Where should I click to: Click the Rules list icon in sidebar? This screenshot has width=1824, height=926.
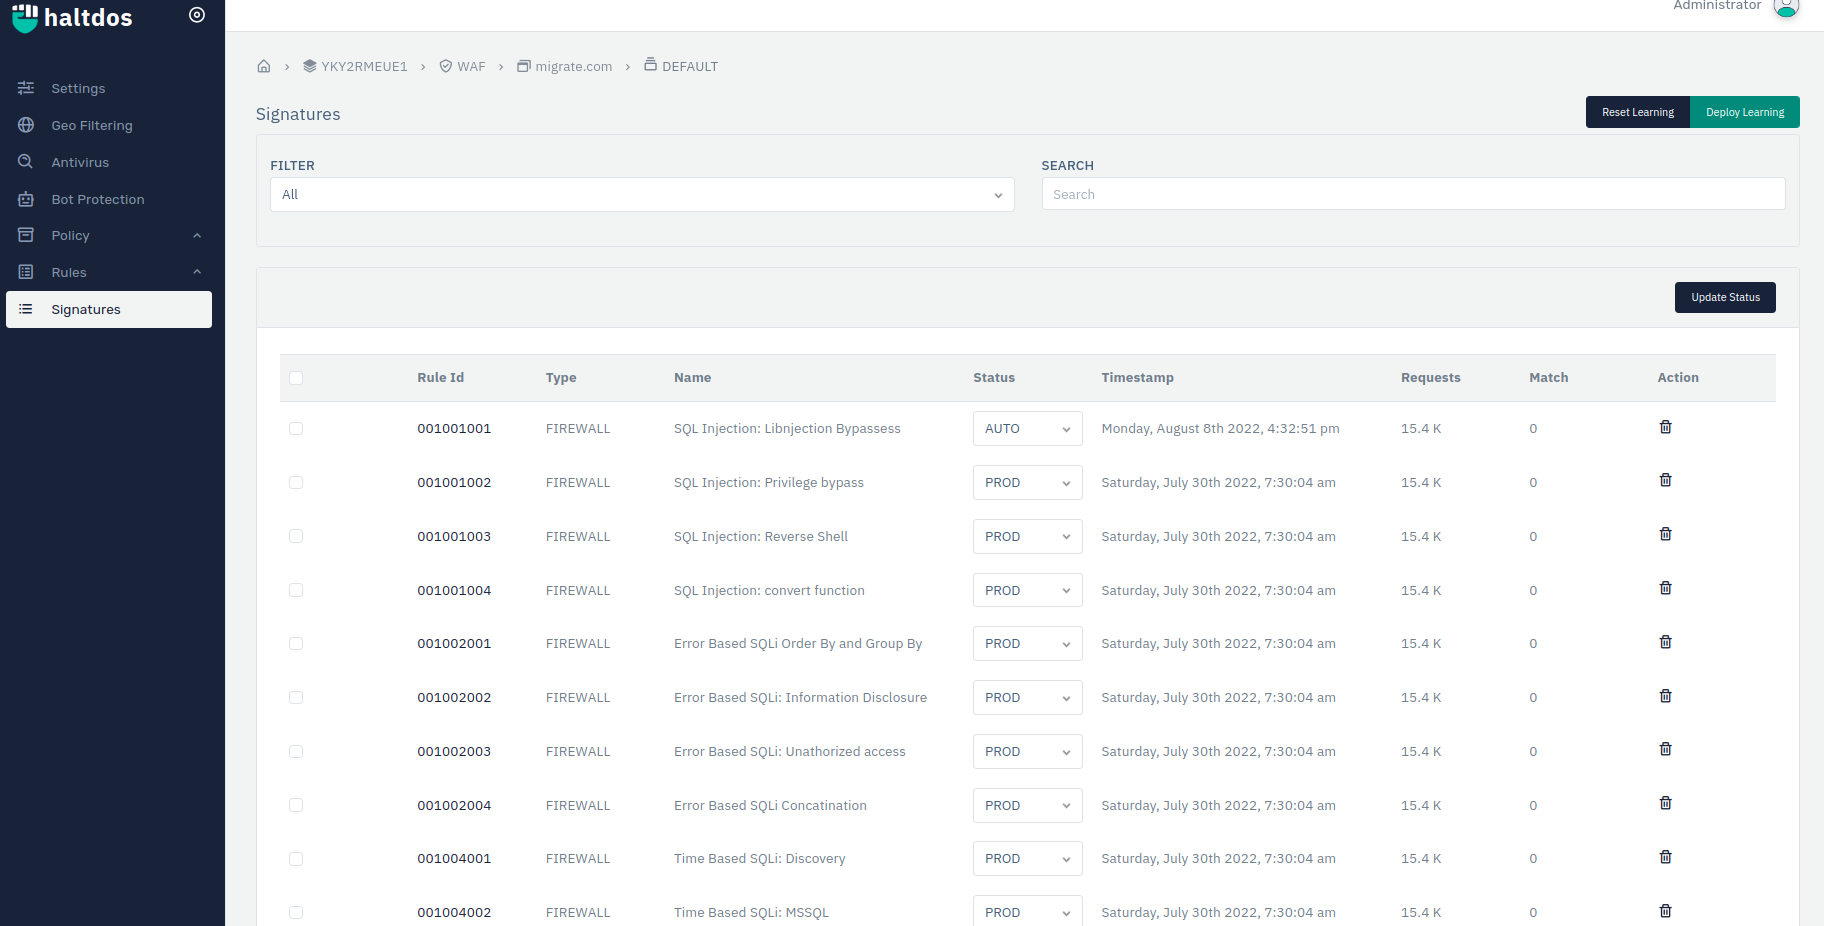coord(26,272)
